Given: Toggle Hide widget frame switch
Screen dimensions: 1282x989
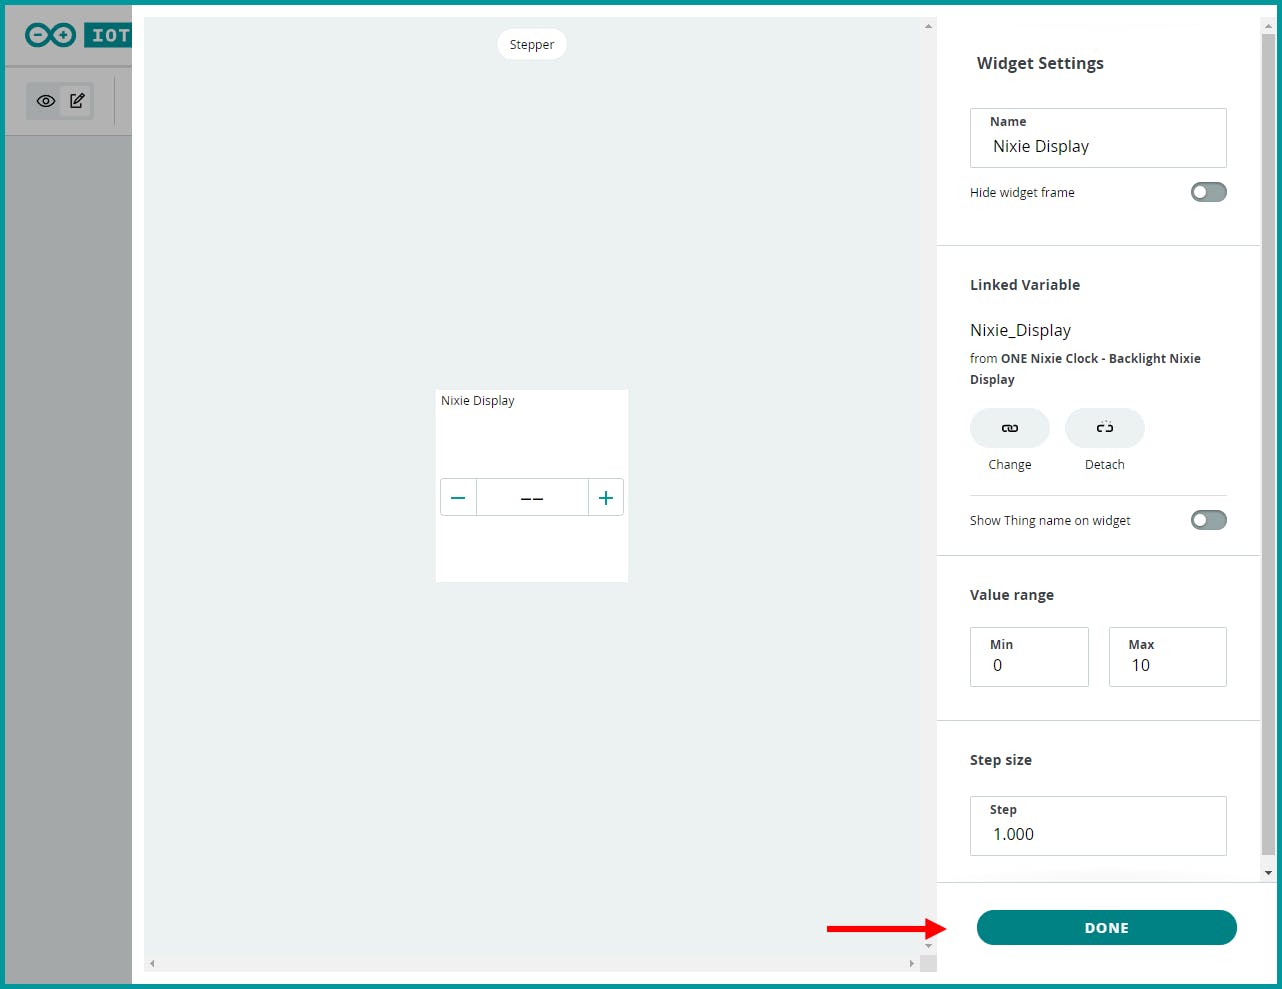Looking at the screenshot, I should [x=1208, y=192].
